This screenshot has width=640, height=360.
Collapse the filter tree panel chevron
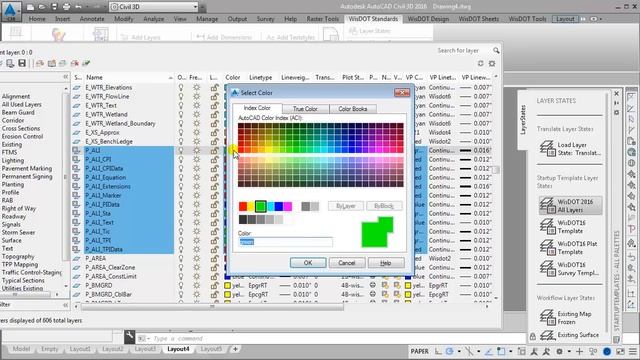click(65, 77)
